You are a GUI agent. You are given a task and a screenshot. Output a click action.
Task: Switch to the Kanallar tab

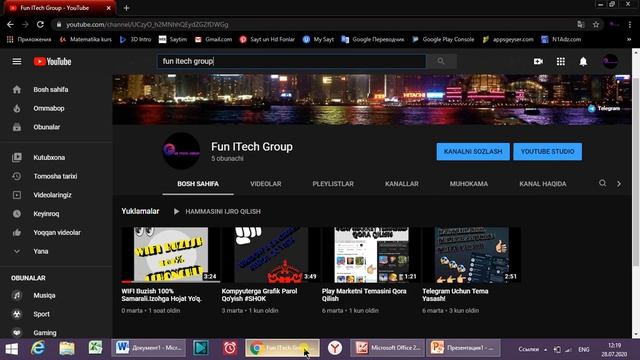click(402, 184)
